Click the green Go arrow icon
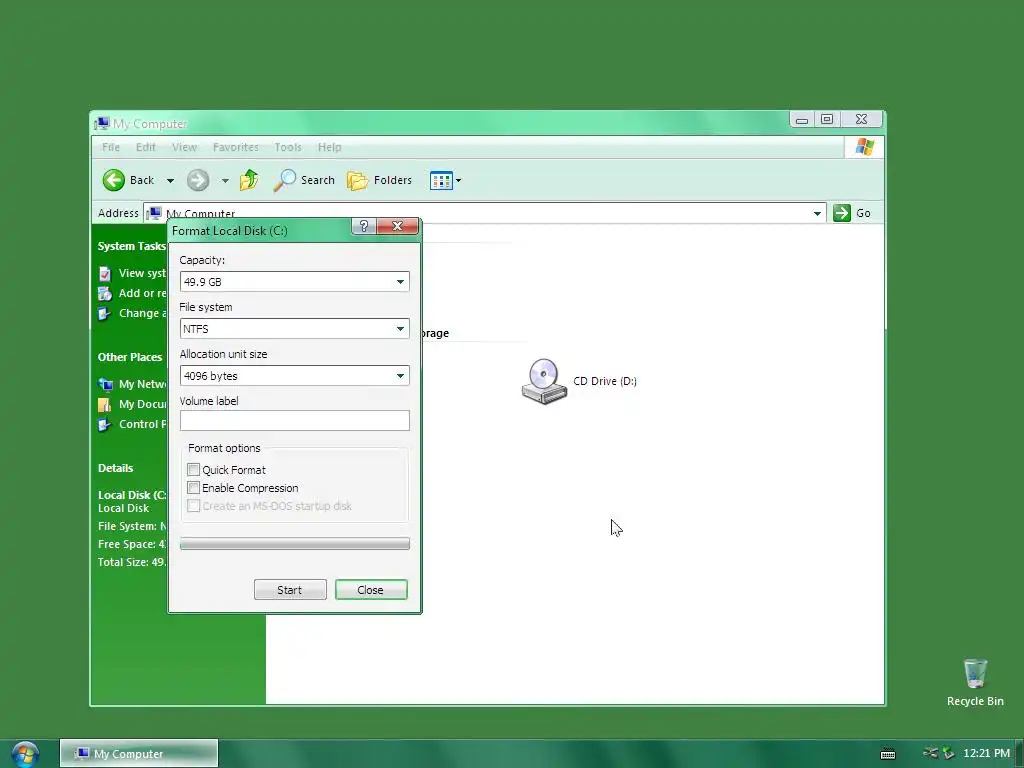Viewport: 1024px width, 768px height. 842,213
